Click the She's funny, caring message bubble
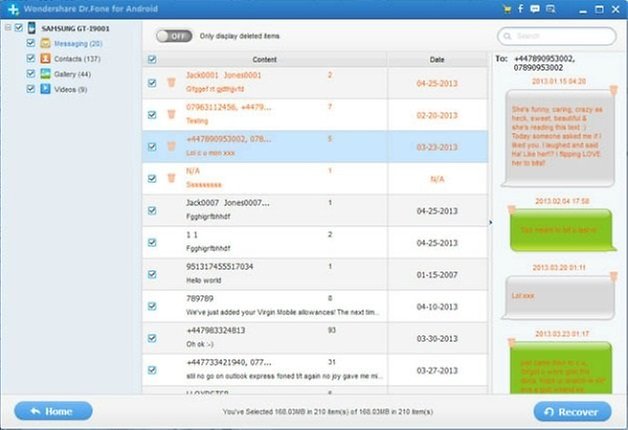 point(559,138)
